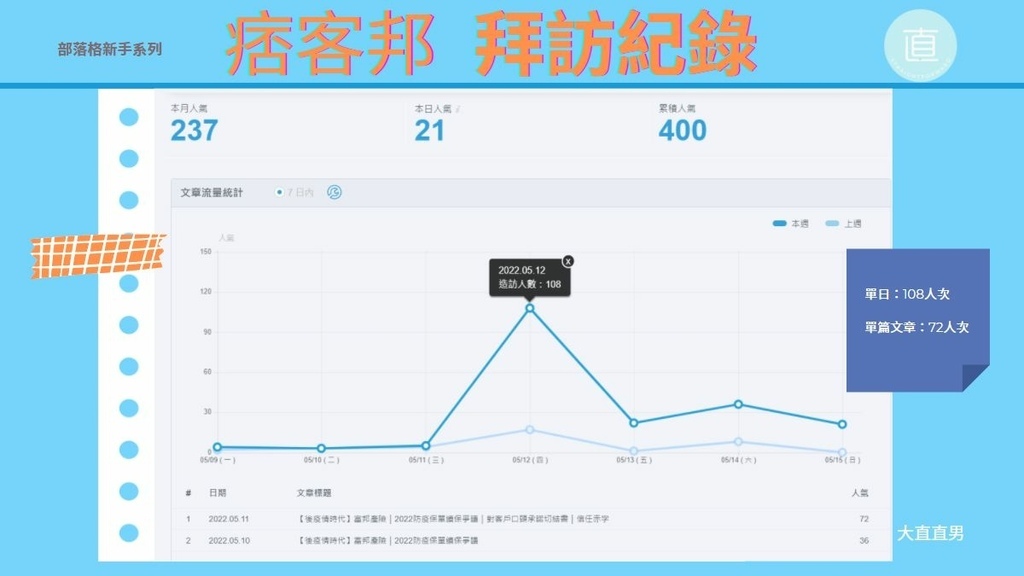The height and width of the screenshot is (576, 1024).
Task: Click the 單篇文章：72人次 note text
Action: [x=917, y=327]
